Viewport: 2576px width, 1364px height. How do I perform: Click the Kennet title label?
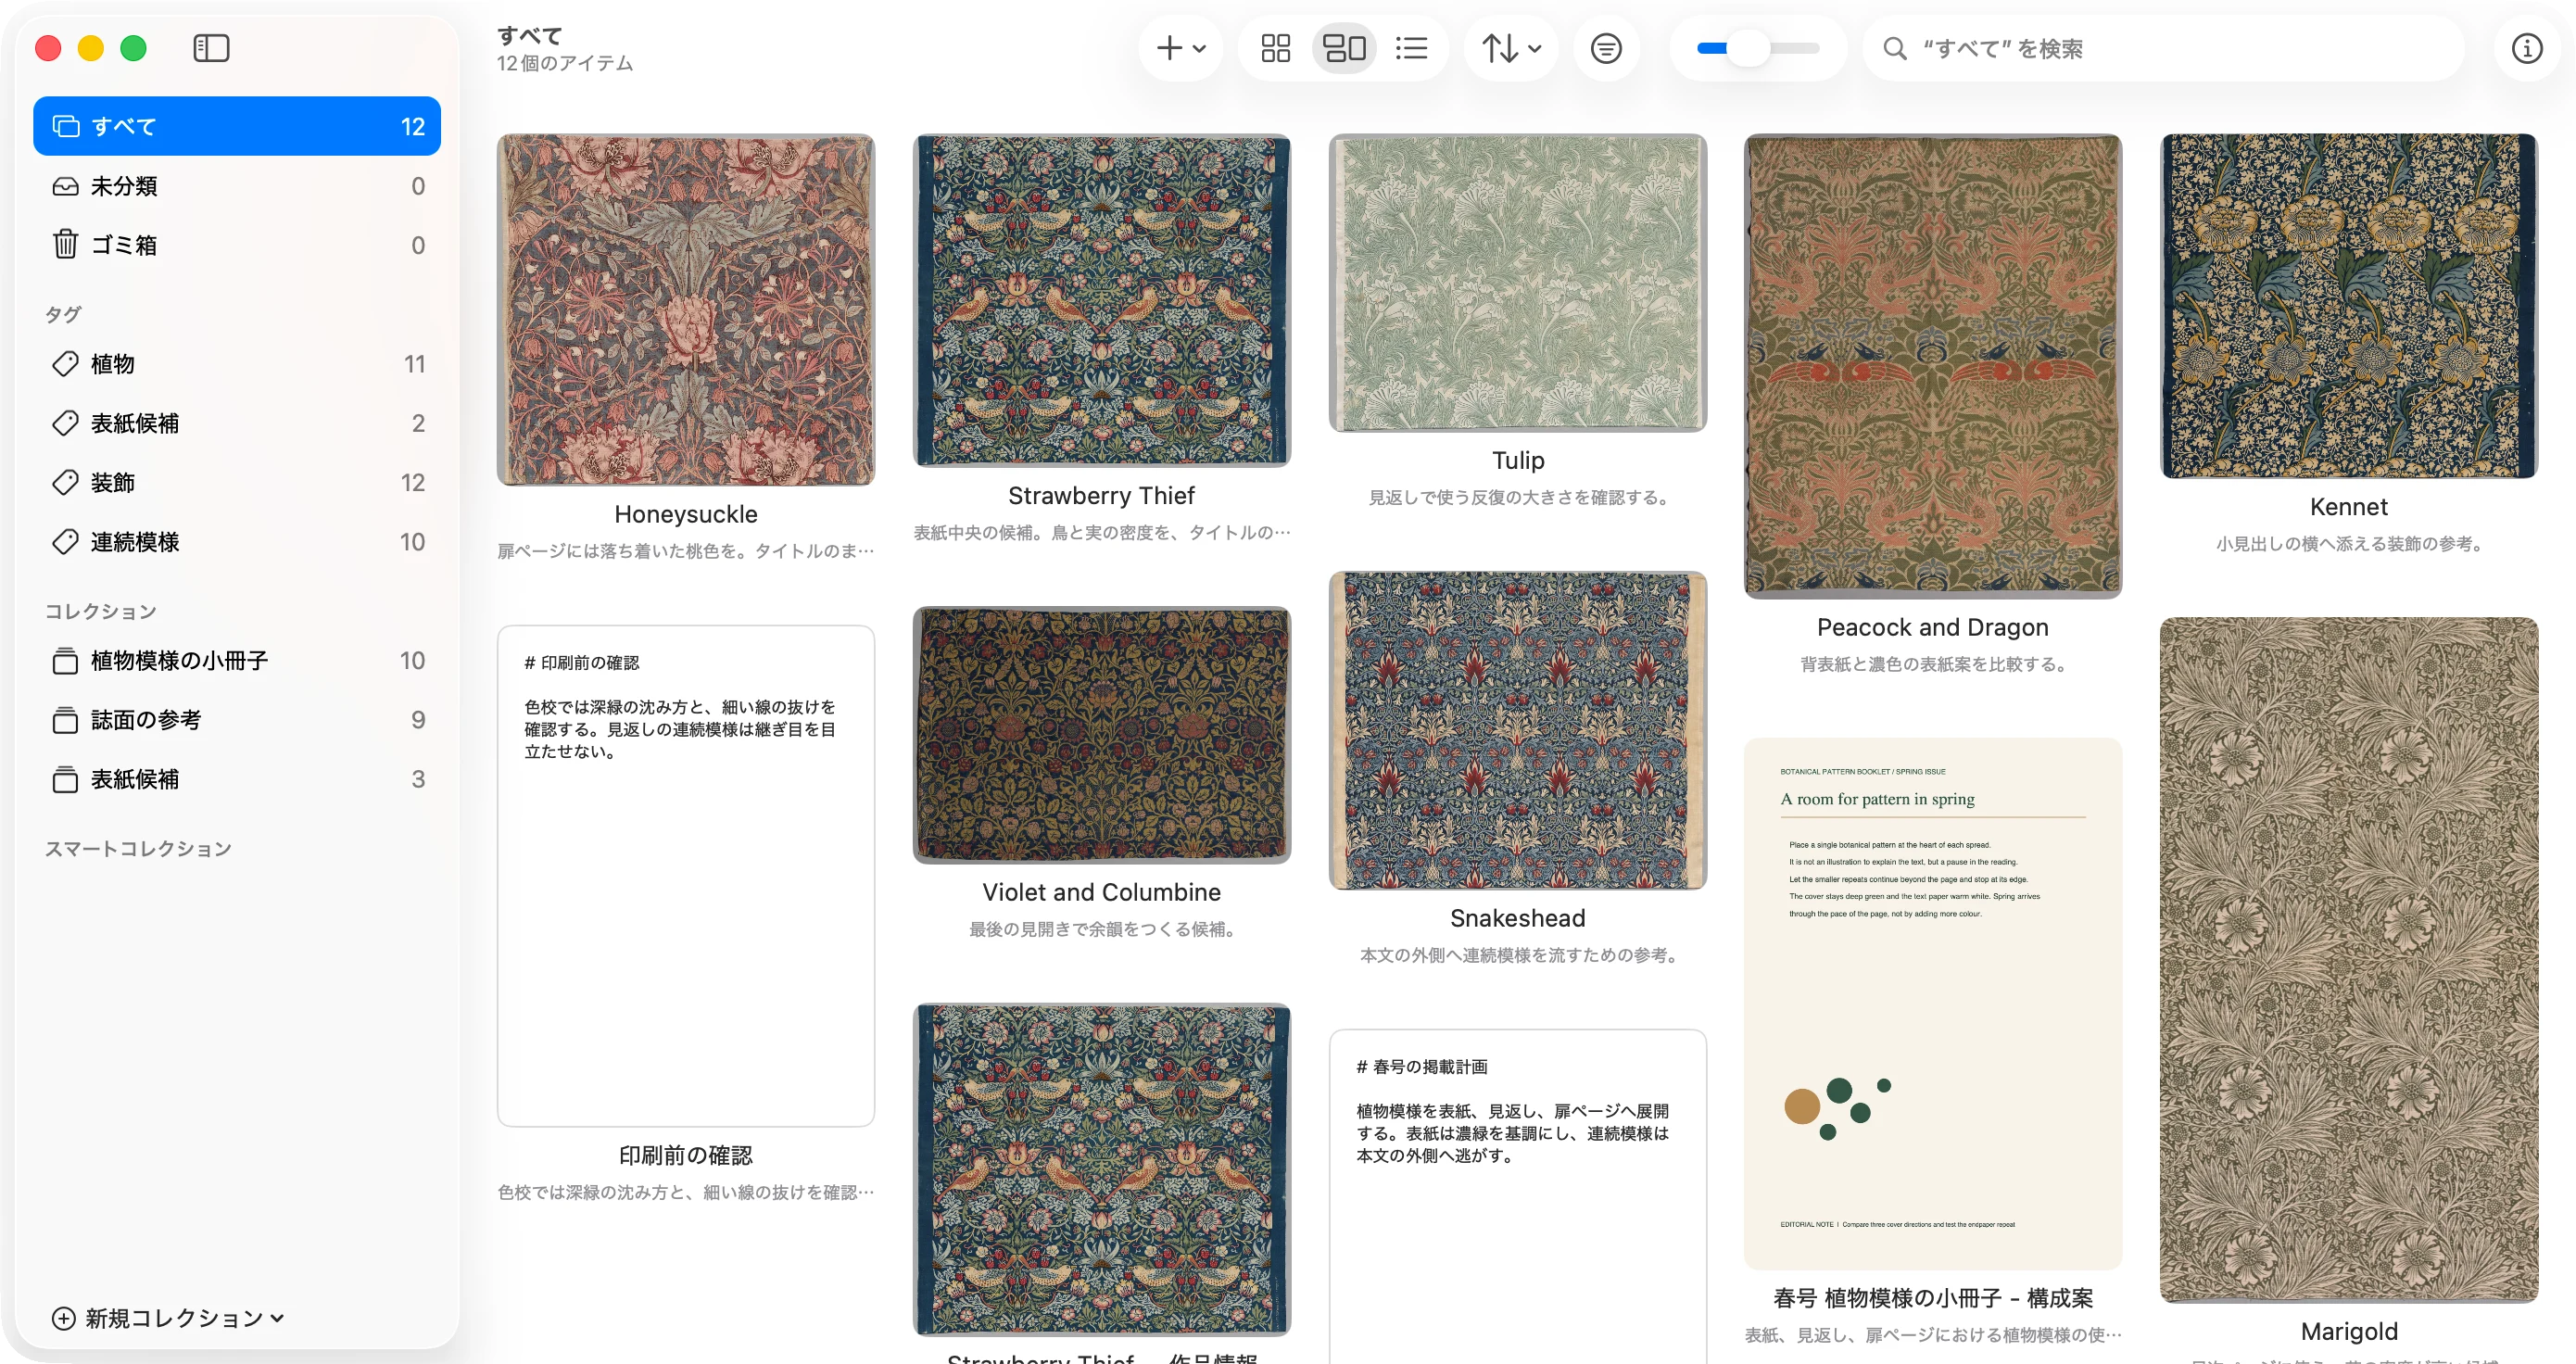(x=2348, y=507)
